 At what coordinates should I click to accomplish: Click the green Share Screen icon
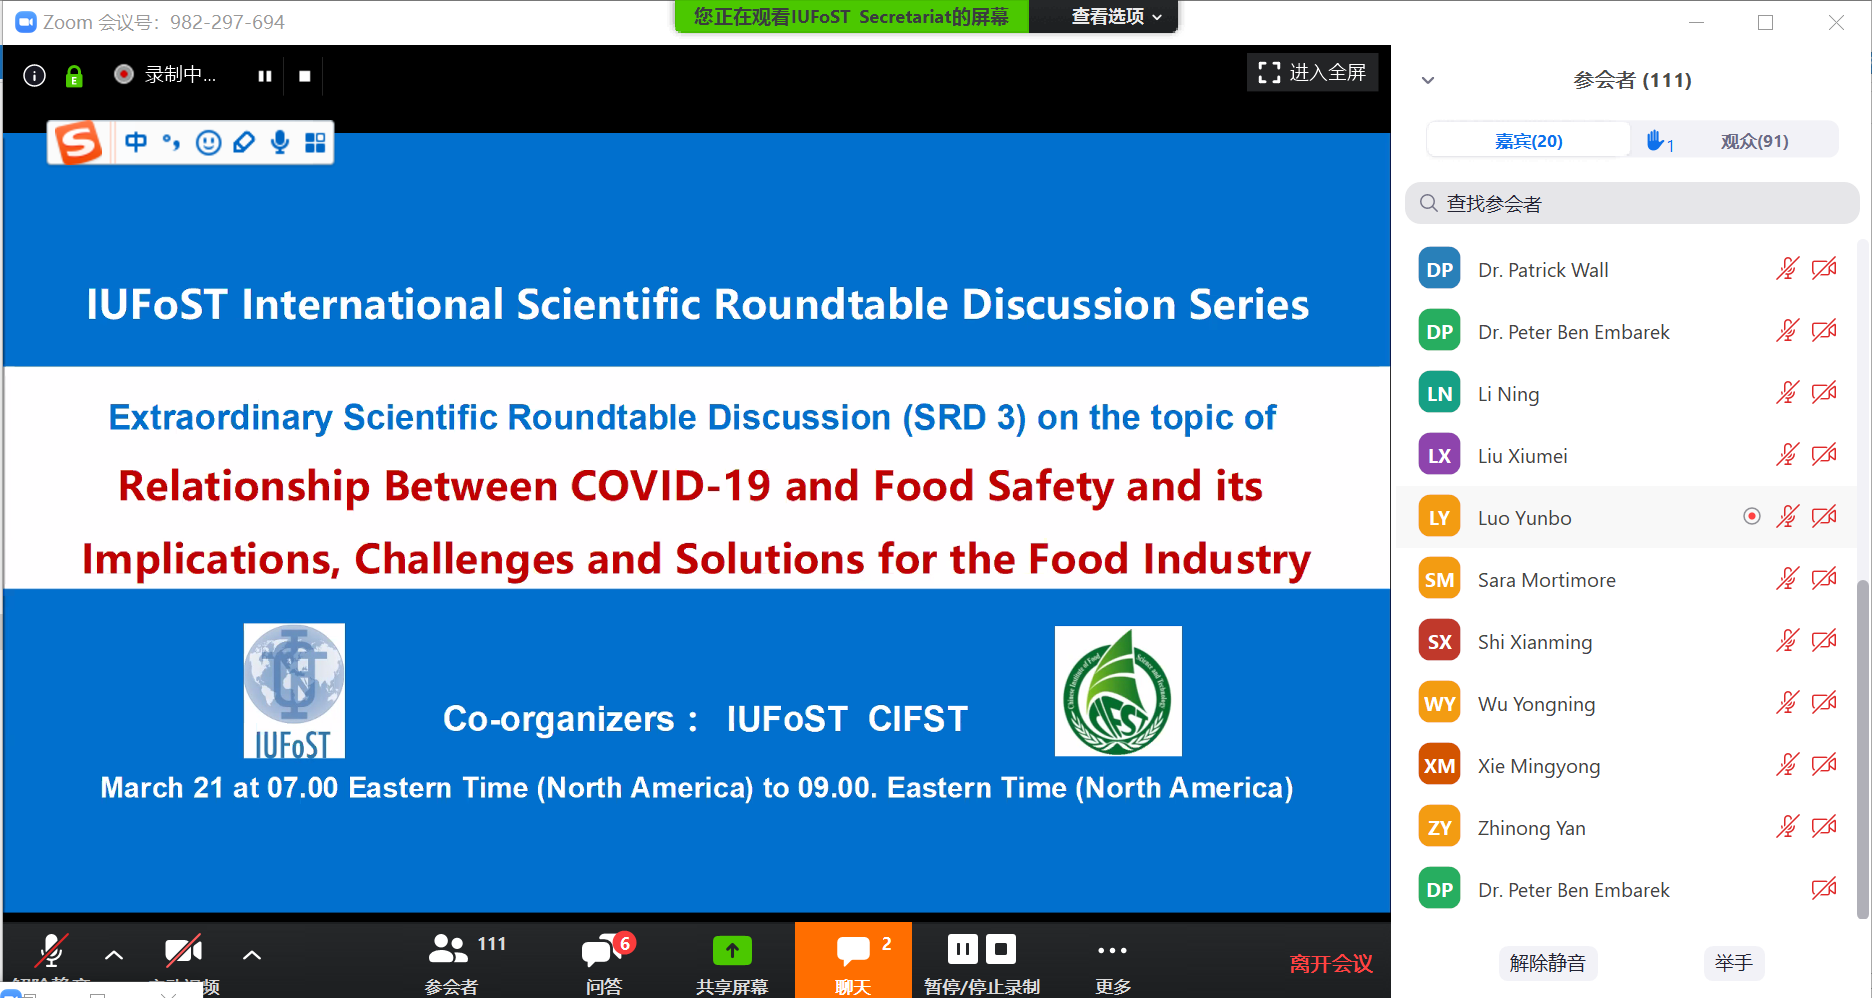tap(732, 951)
